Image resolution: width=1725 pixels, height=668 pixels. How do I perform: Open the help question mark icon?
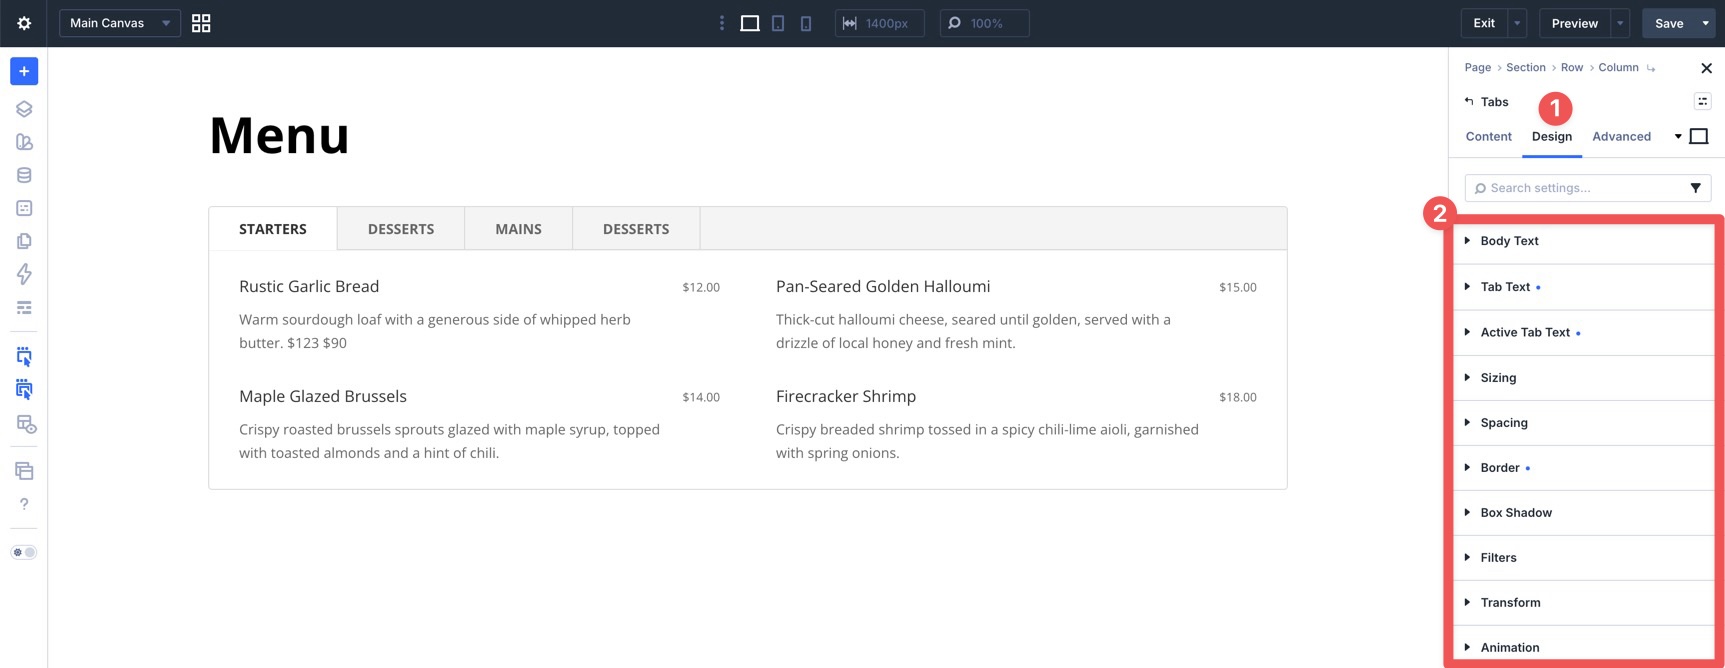coord(24,504)
